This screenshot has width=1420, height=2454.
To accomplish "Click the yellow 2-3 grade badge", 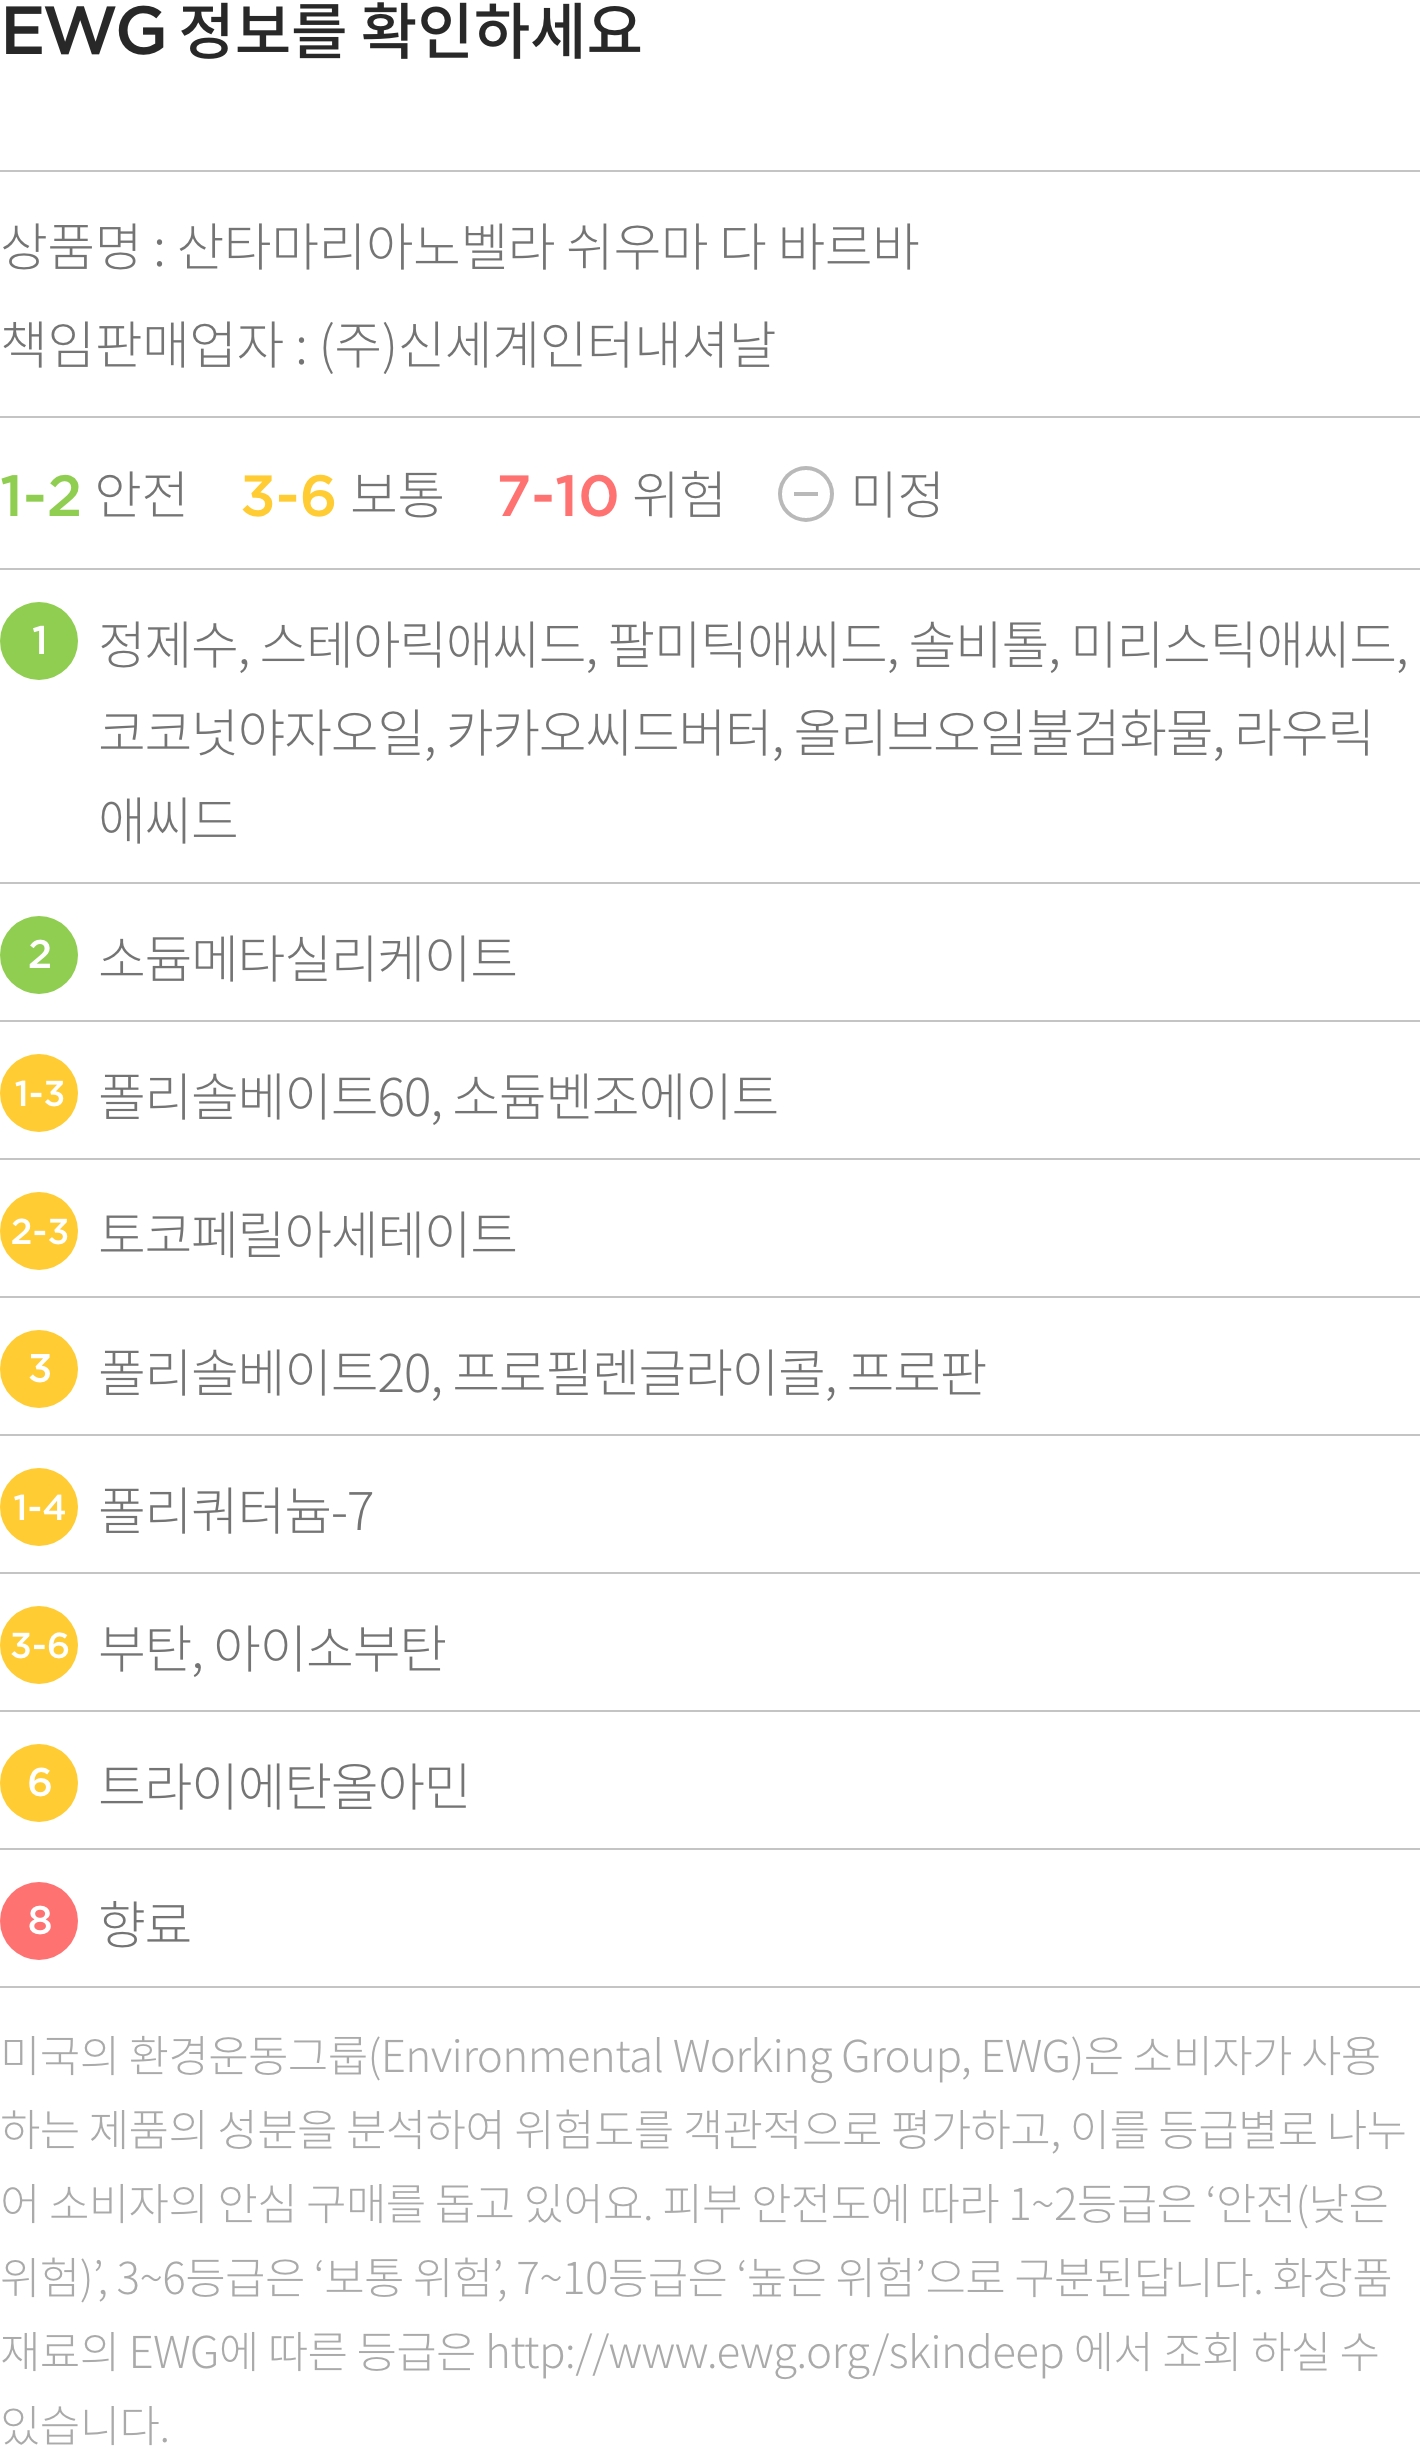I will [x=39, y=1231].
